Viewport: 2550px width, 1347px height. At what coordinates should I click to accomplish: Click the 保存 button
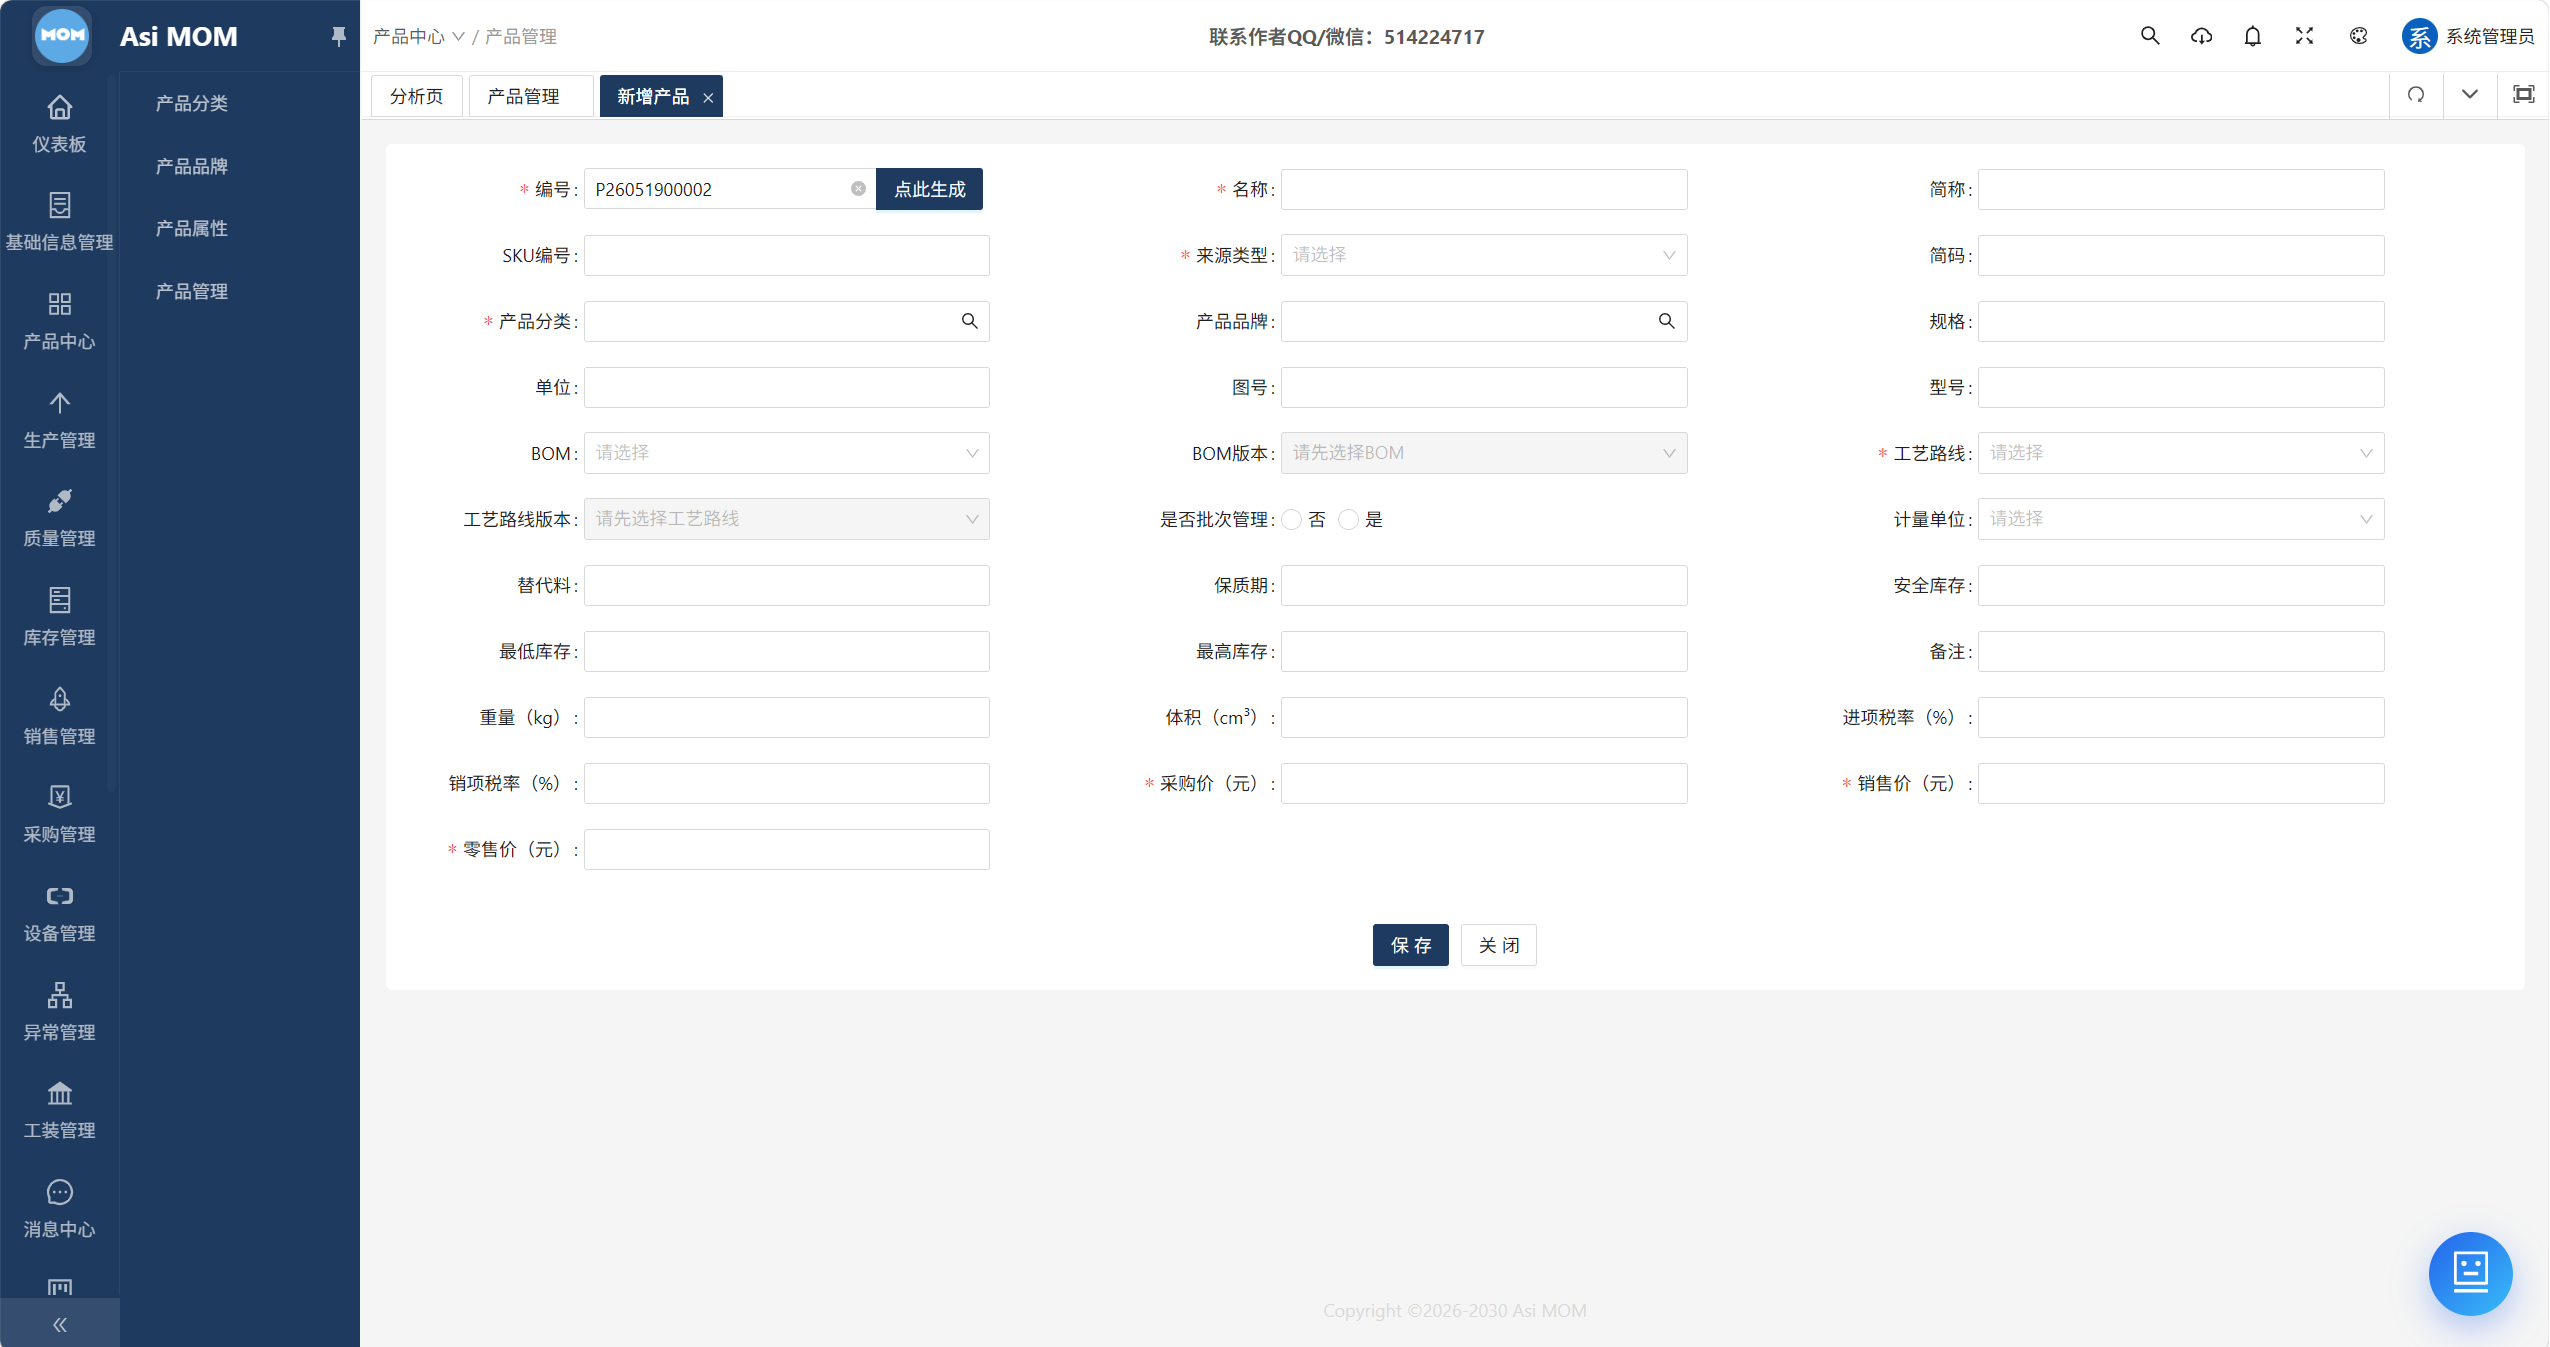pos(1410,945)
